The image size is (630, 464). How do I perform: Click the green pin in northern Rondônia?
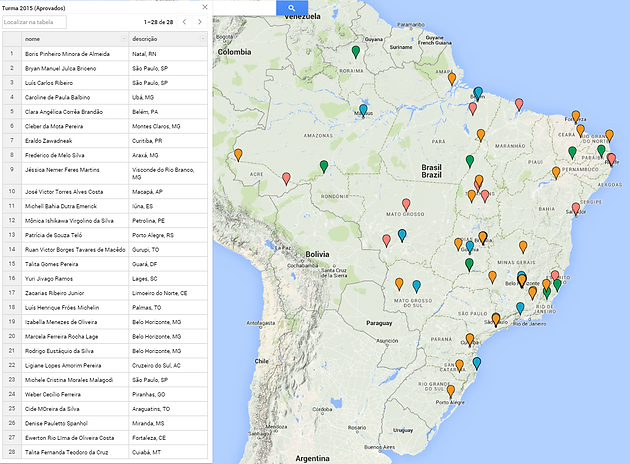(324, 167)
